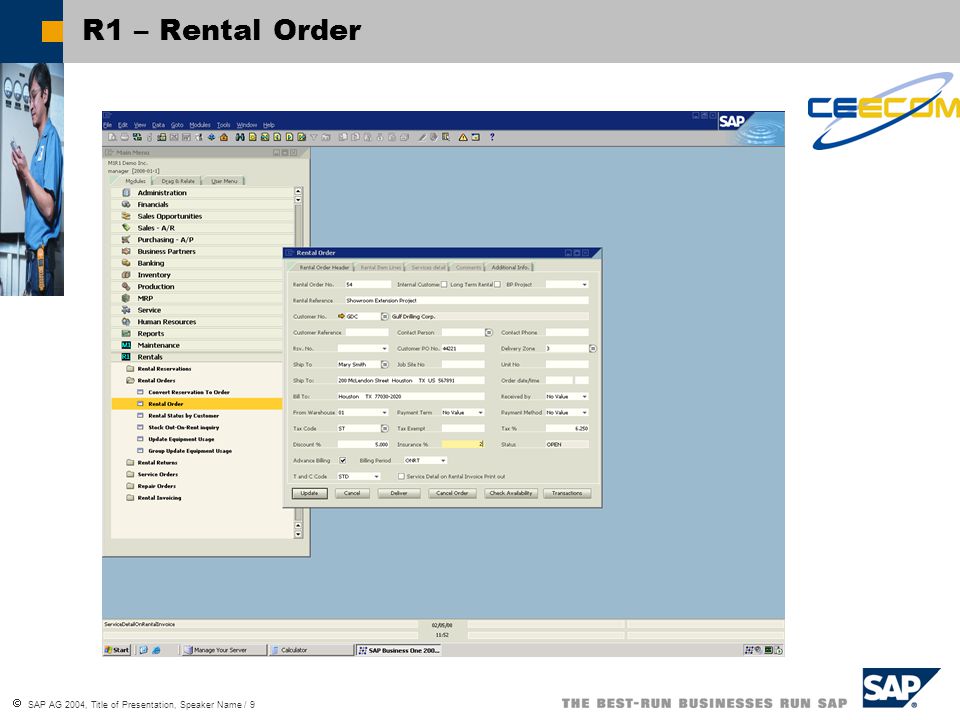Open the From Warehouse dropdown
This screenshot has height=720, width=960.
coord(384,413)
